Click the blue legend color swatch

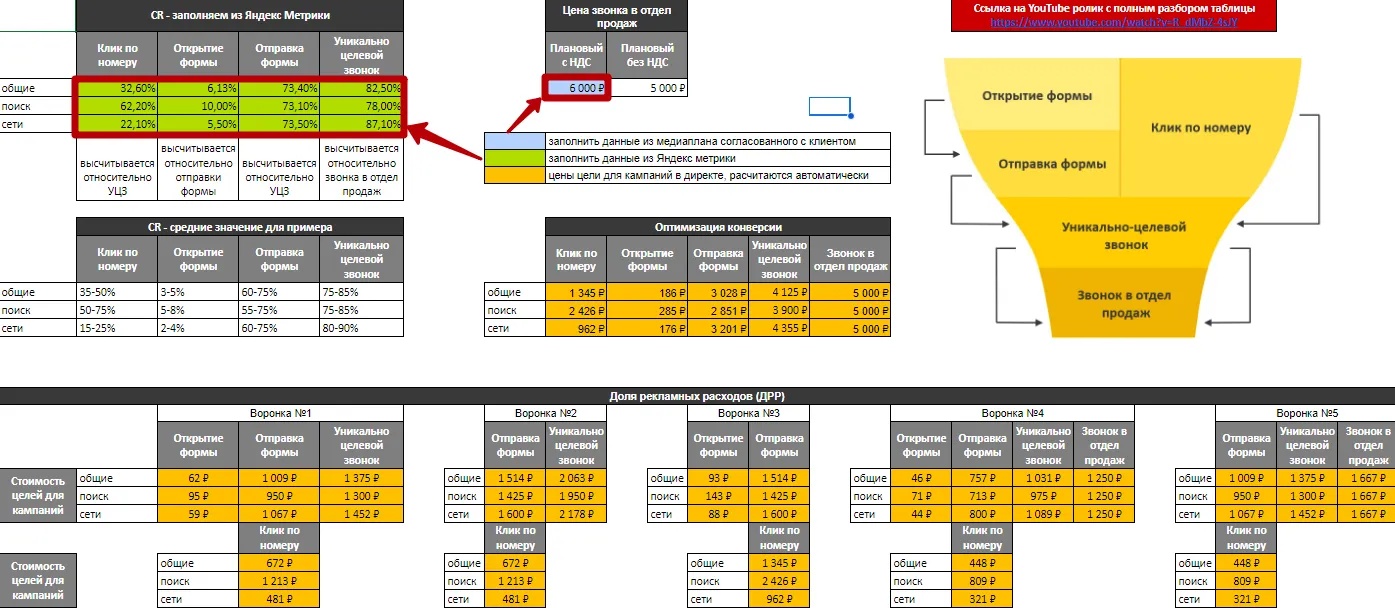coord(514,141)
